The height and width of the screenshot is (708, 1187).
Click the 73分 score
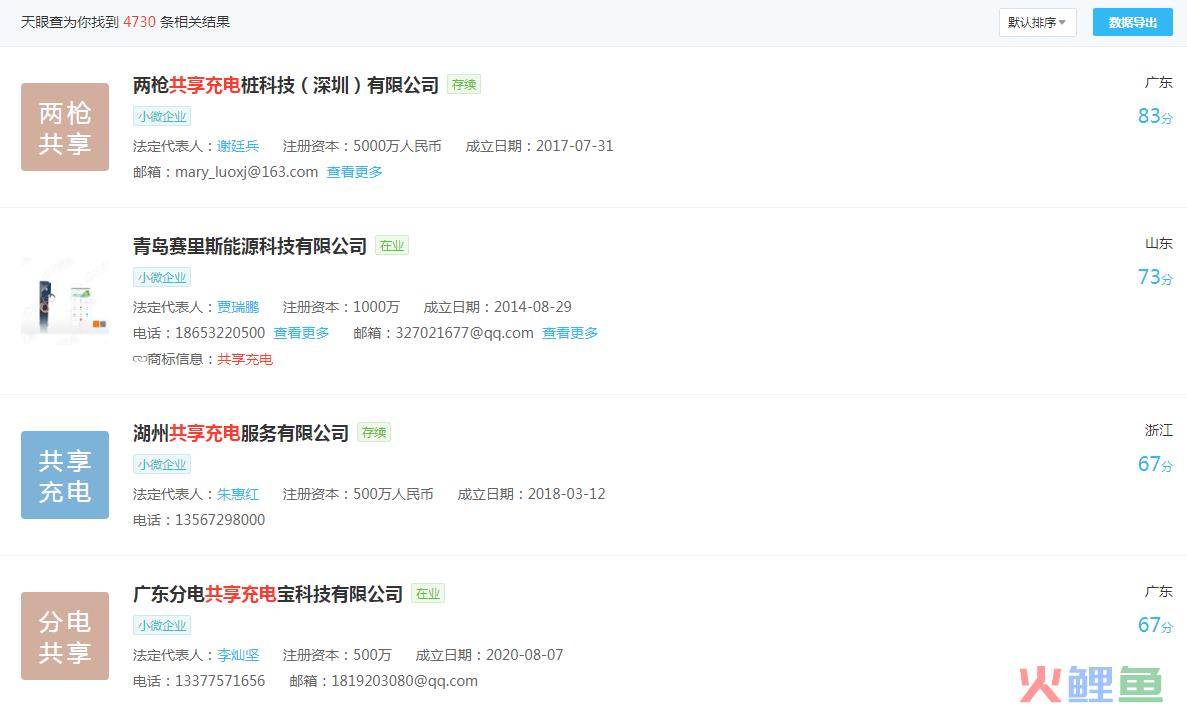click(1155, 278)
